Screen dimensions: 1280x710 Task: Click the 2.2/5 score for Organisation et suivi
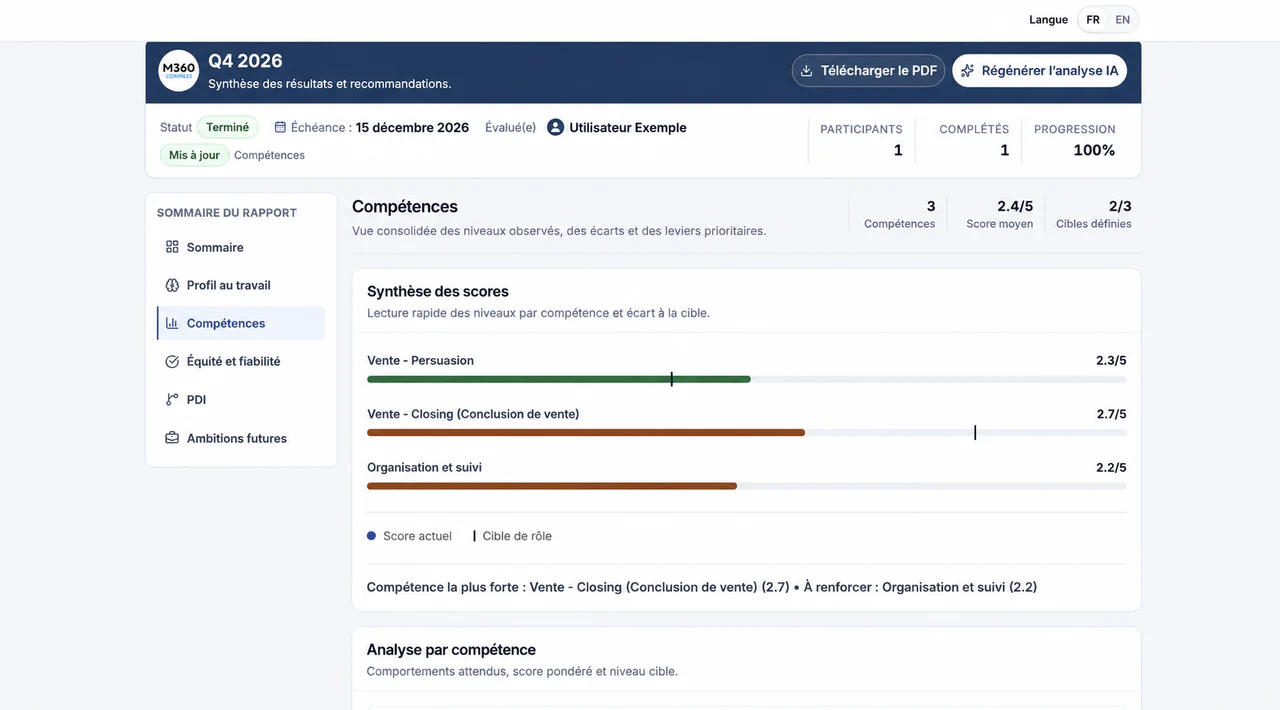[x=1111, y=467]
